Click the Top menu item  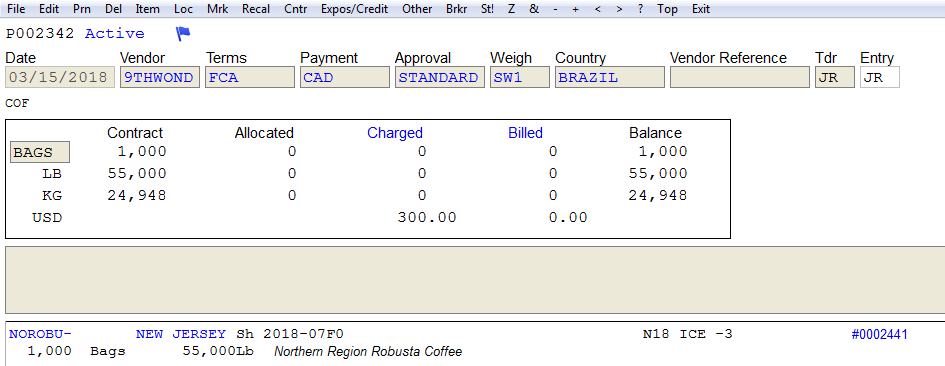click(x=667, y=9)
